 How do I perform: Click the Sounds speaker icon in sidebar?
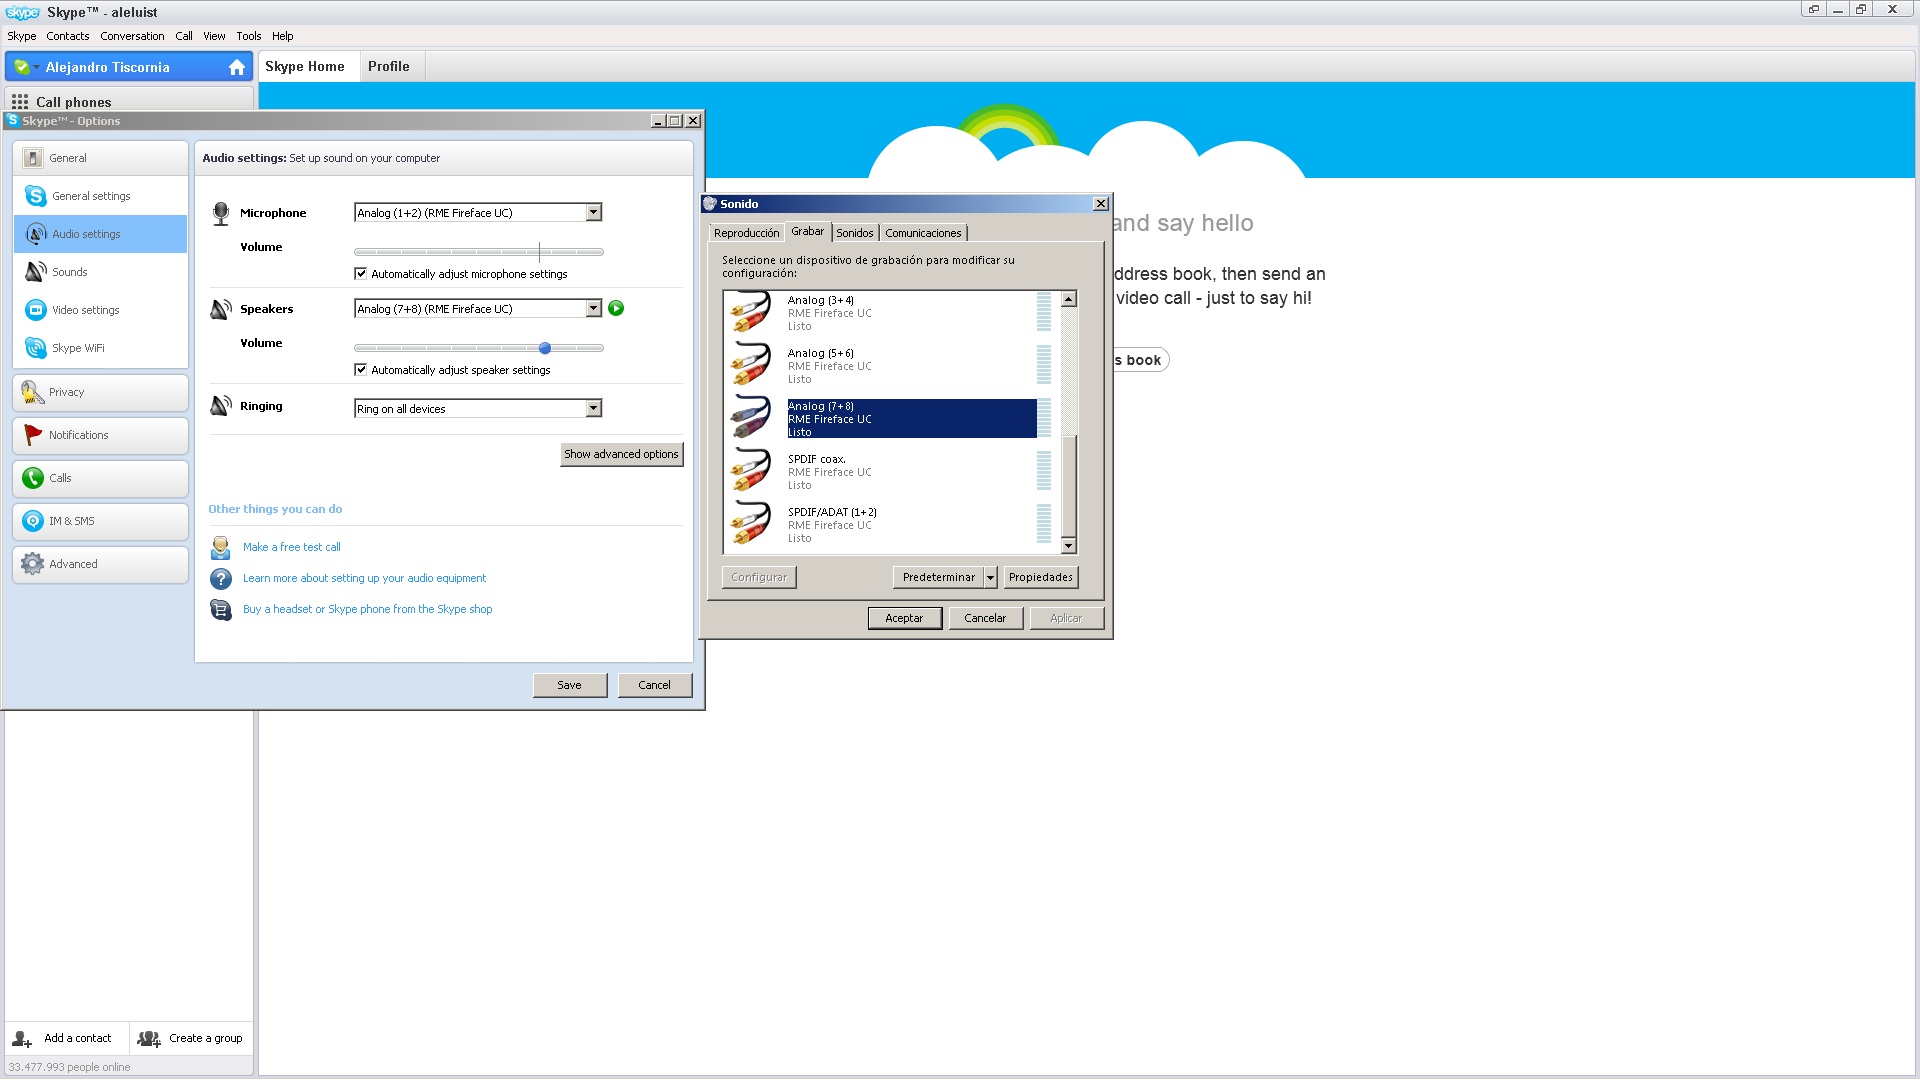point(36,272)
